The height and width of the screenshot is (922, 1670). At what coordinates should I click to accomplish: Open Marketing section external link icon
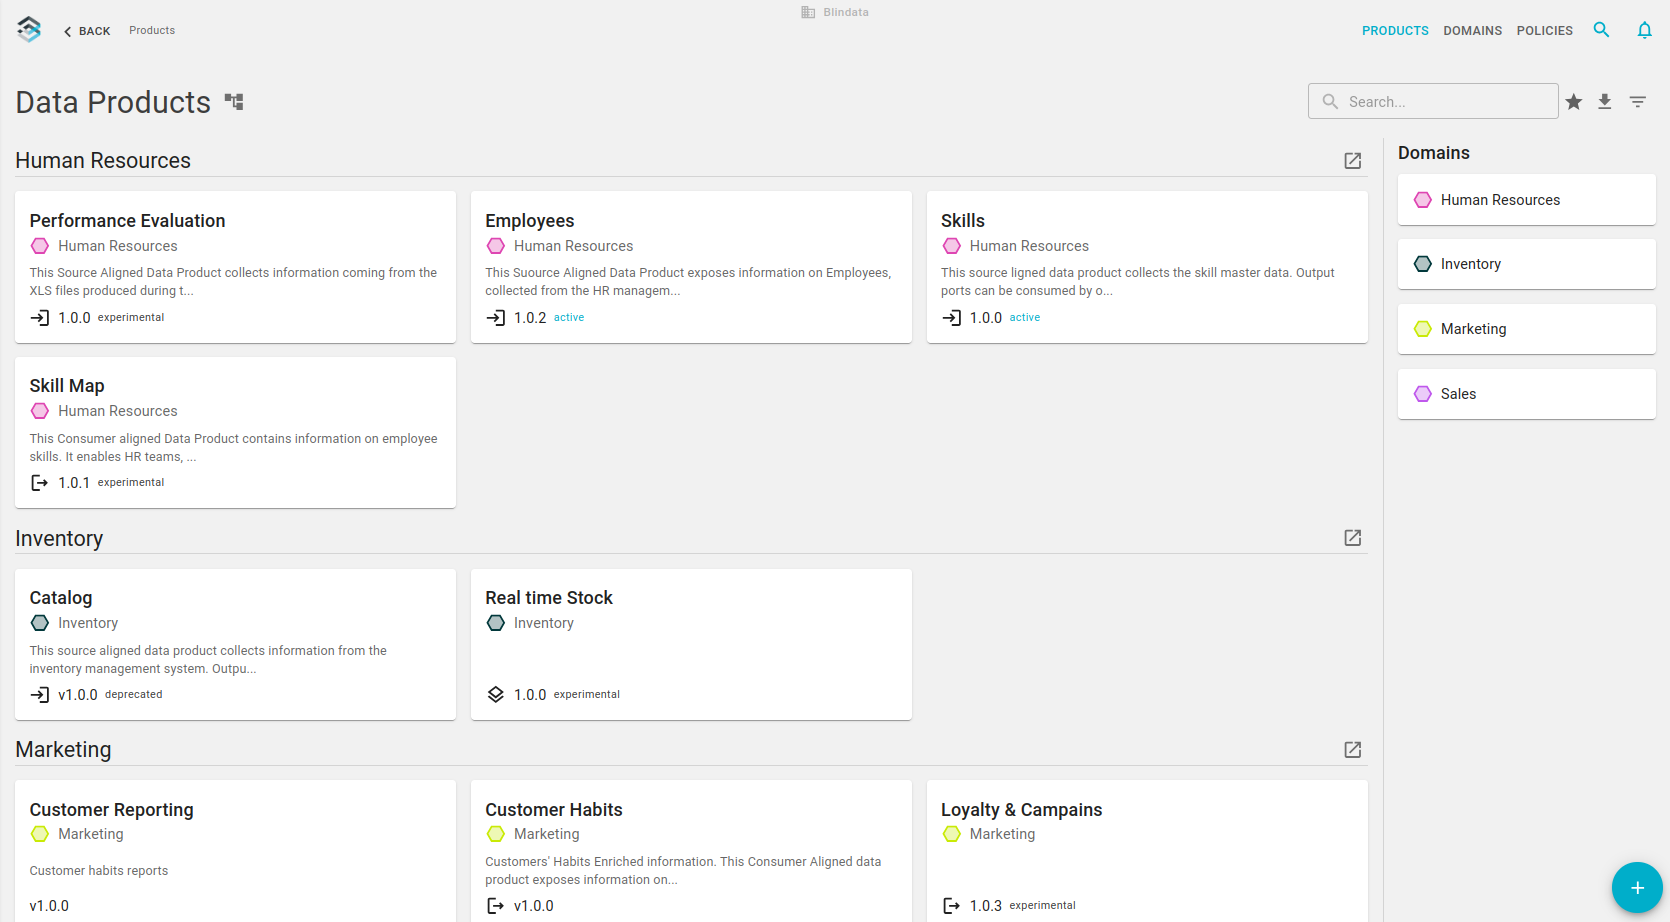click(1353, 750)
